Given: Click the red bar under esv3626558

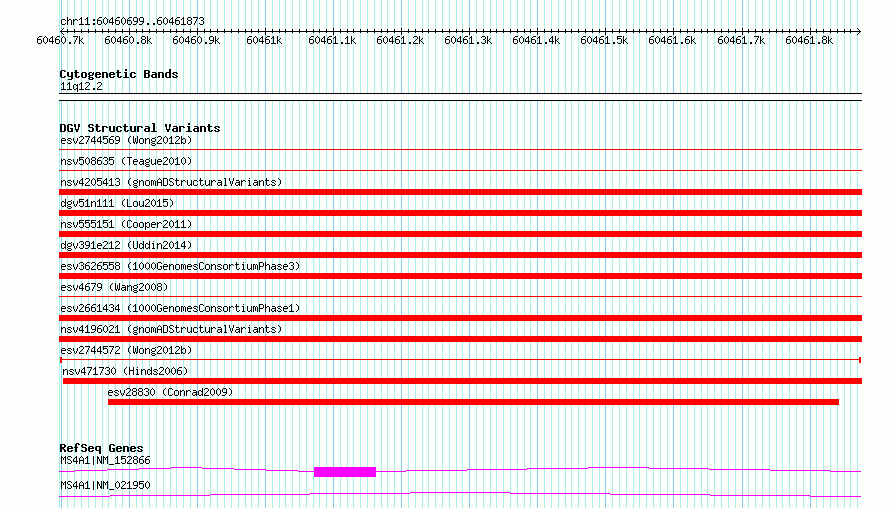Looking at the screenshot, I should 460,276.
